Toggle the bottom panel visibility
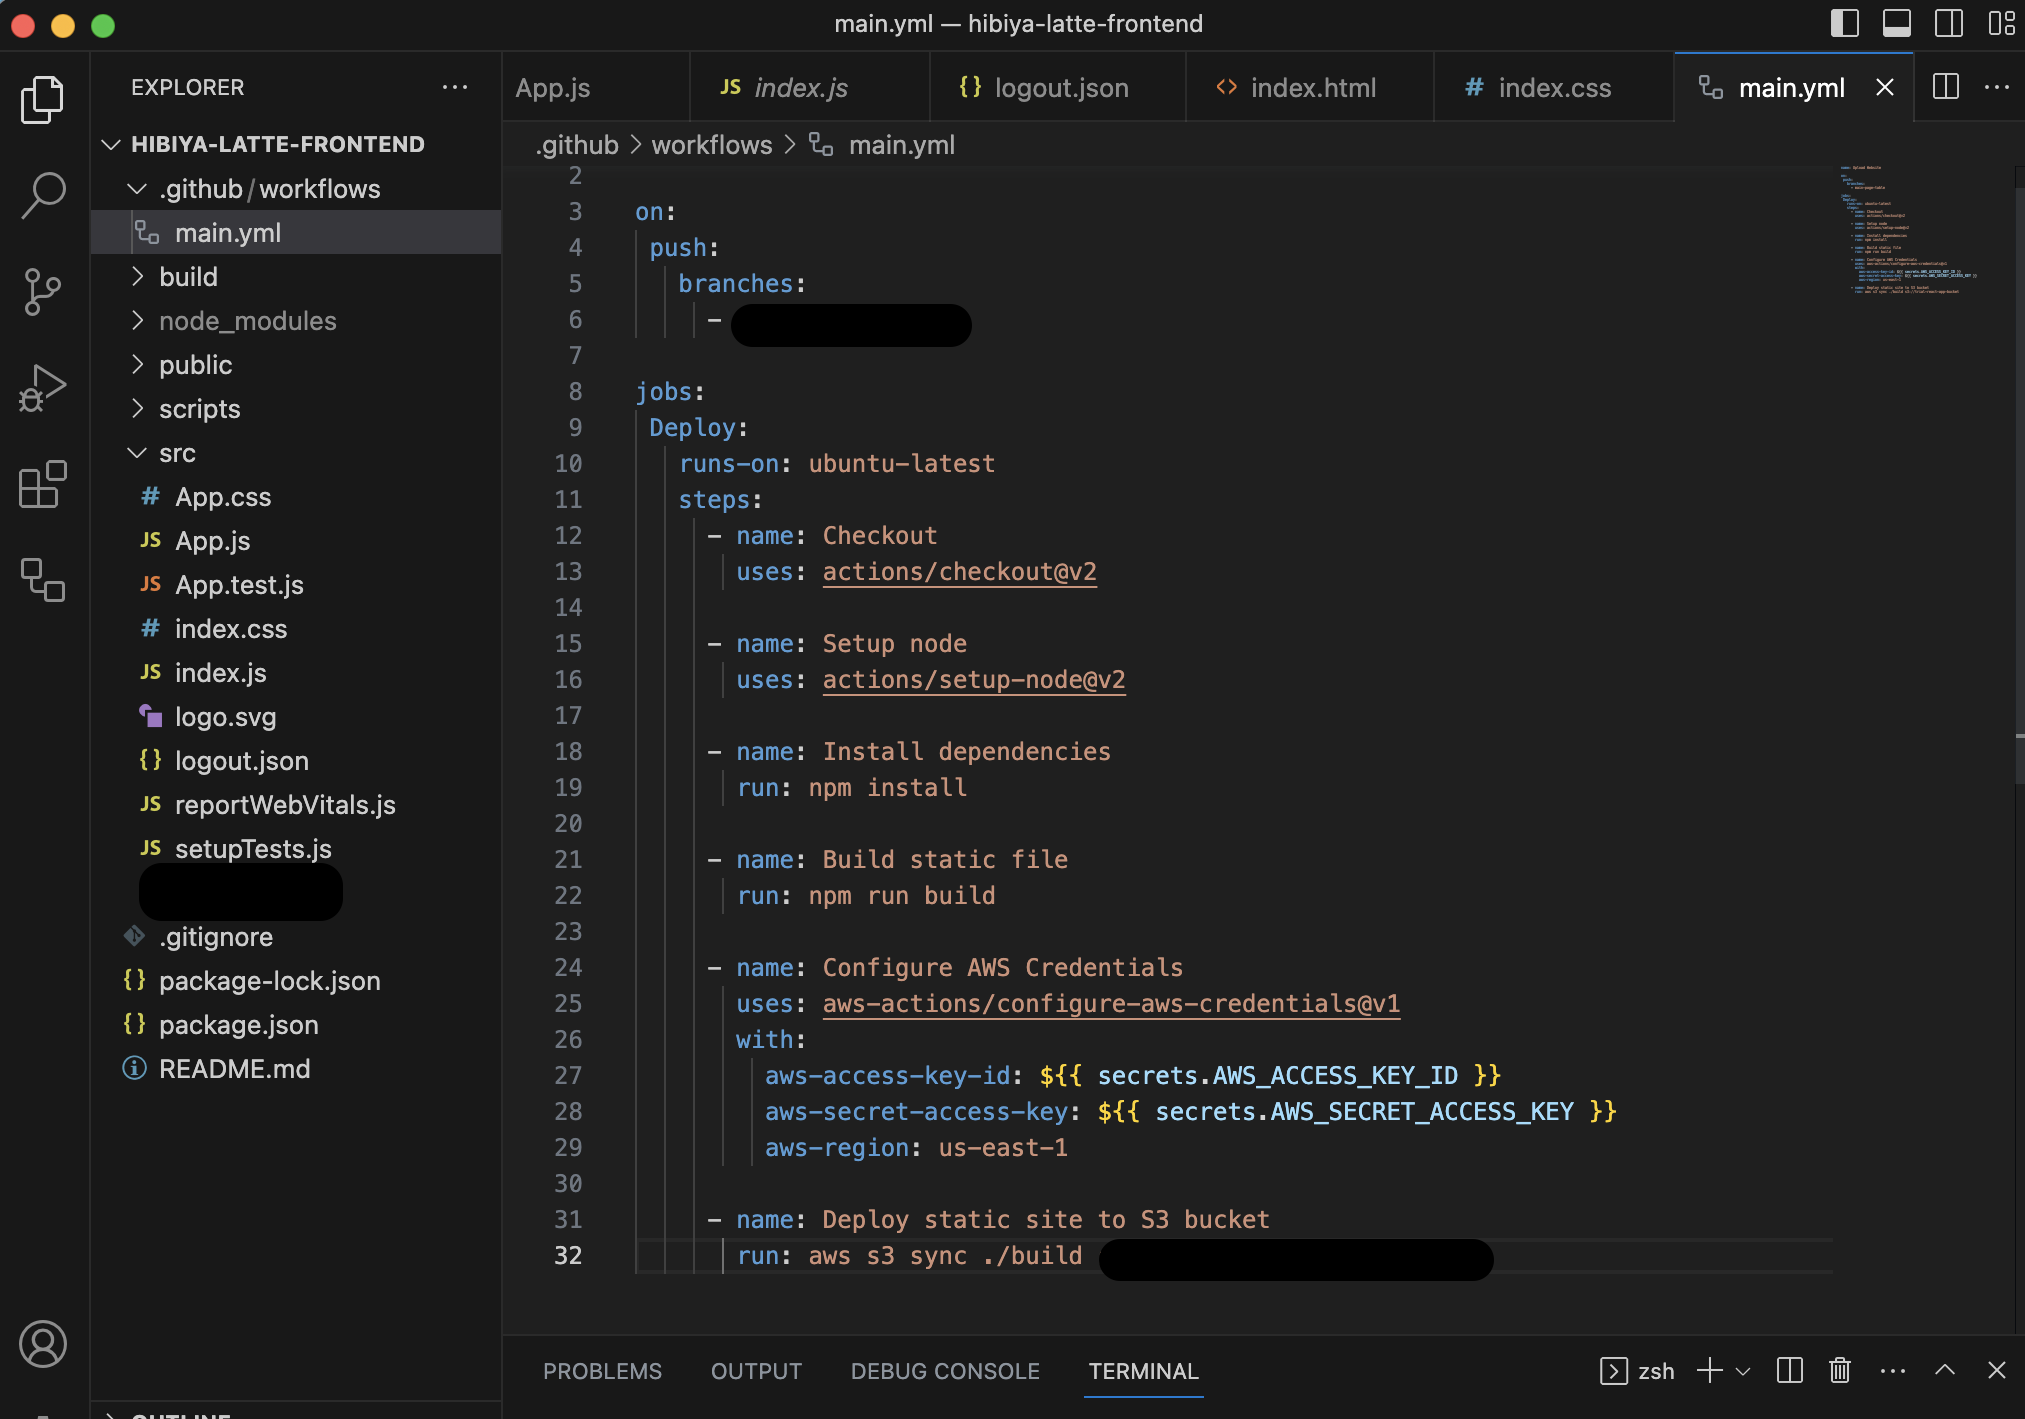The height and width of the screenshot is (1419, 2025). 1897,23
